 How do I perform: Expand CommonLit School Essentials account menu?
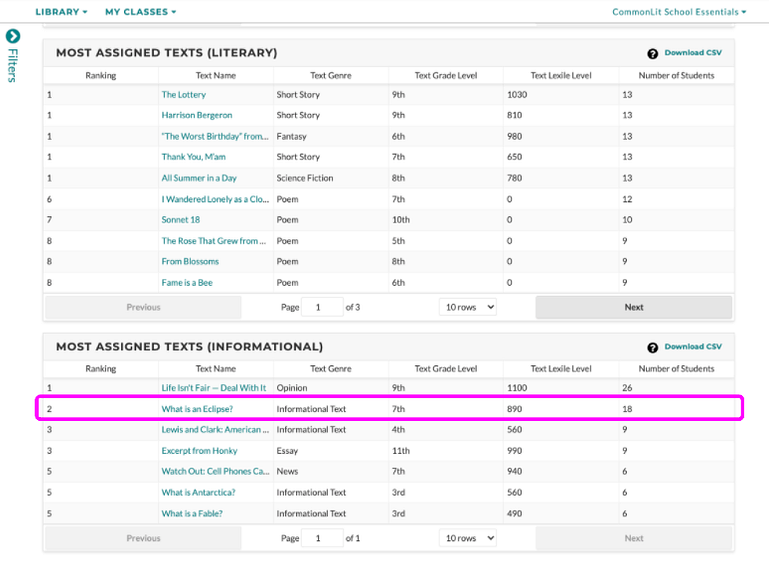pos(679,12)
